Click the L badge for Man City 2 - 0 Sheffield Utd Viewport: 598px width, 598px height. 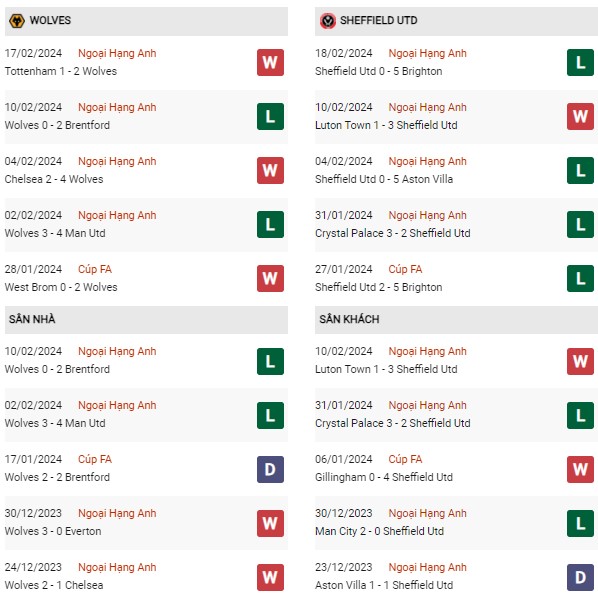tap(580, 523)
